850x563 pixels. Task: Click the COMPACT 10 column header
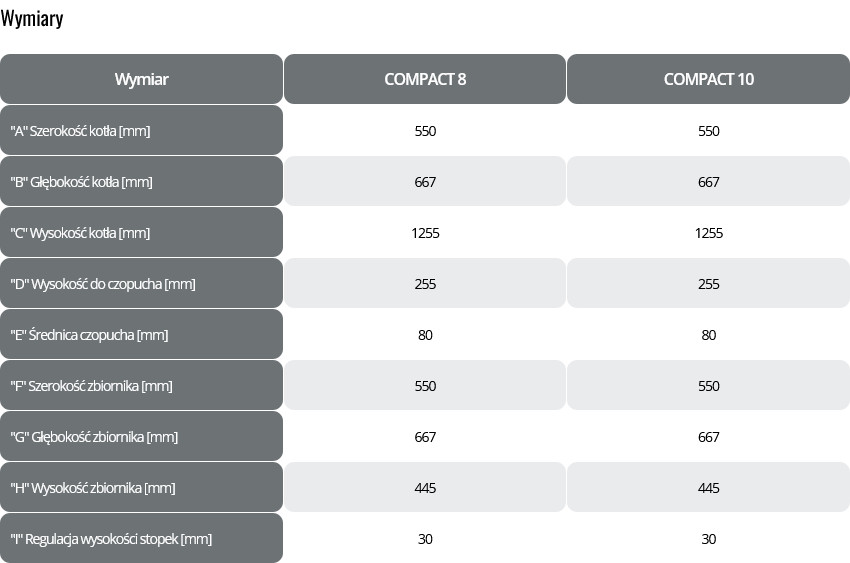pos(708,80)
